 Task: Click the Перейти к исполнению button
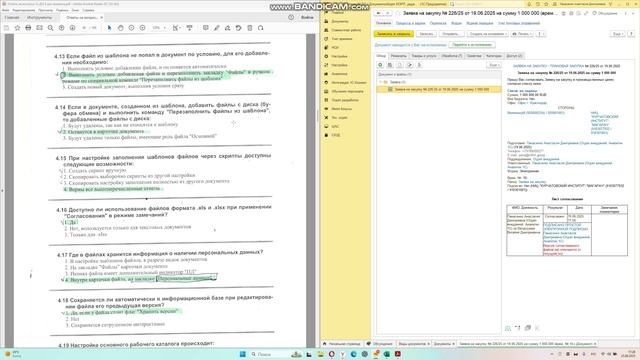pos(472,45)
